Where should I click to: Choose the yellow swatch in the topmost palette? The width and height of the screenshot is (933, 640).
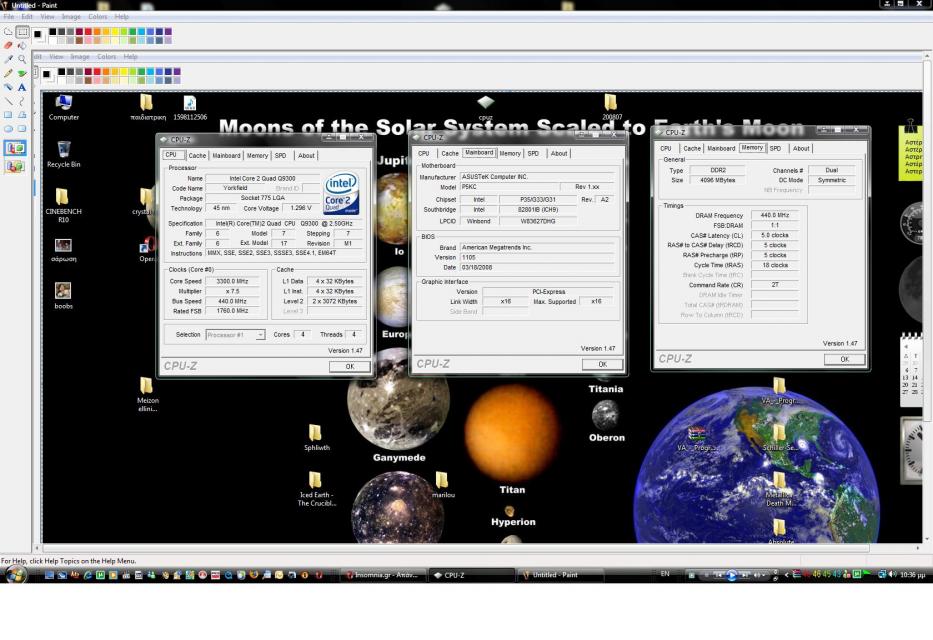pos(115,32)
